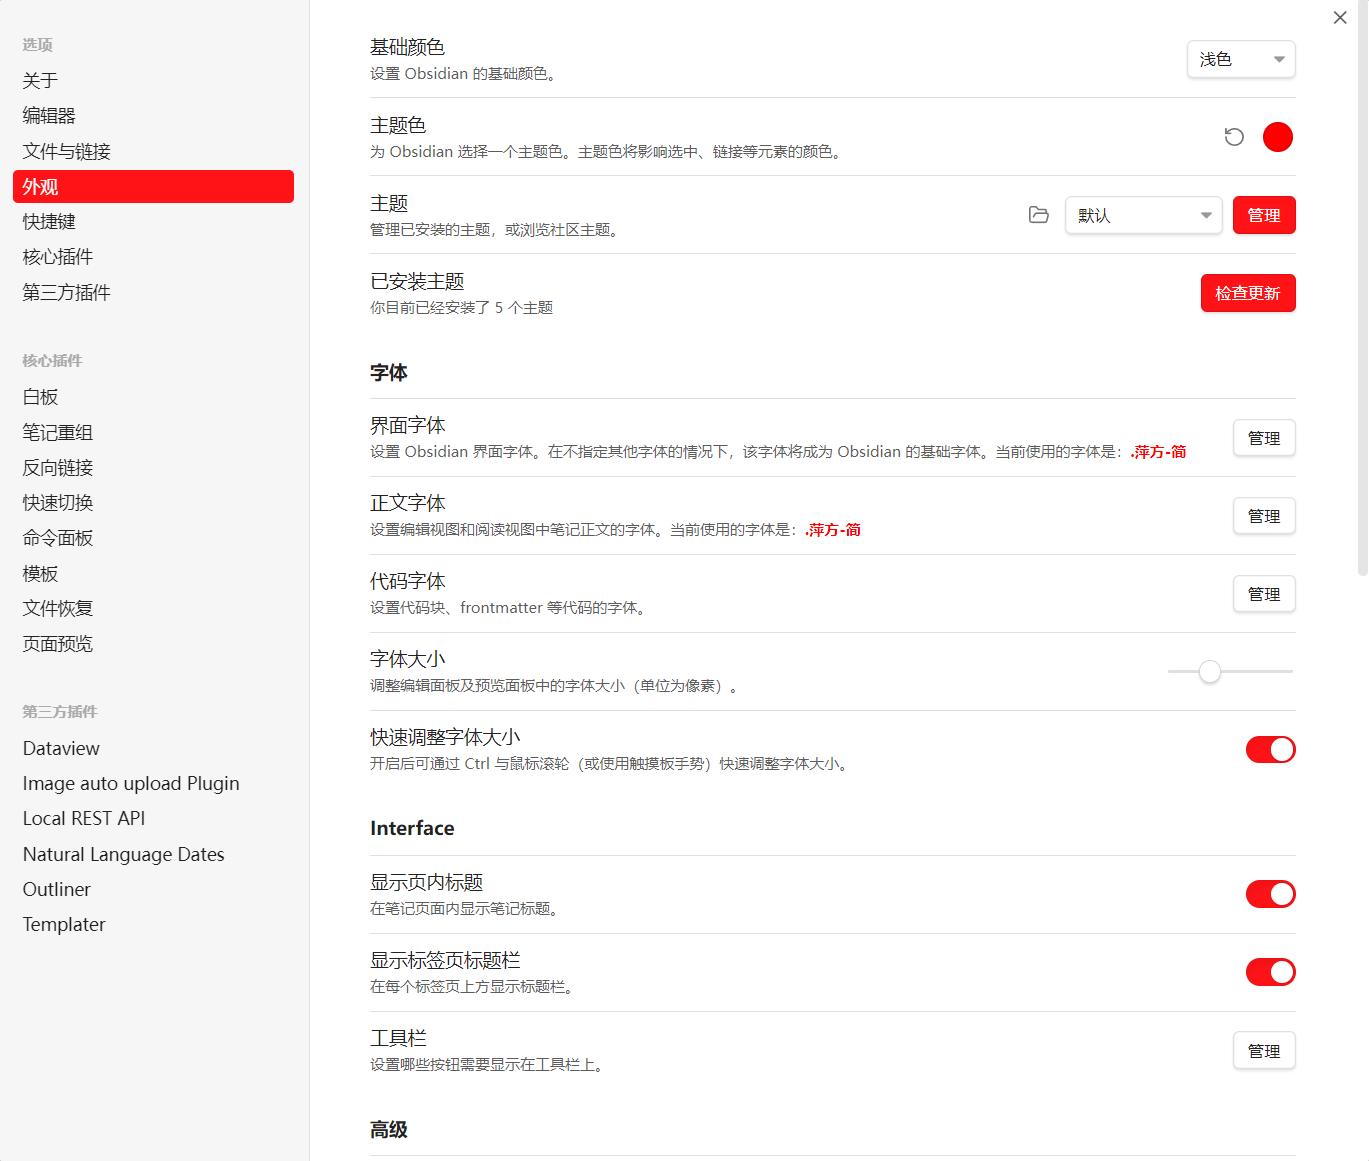Check for theme updates
The image size is (1369, 1161).
point(1248,293)
